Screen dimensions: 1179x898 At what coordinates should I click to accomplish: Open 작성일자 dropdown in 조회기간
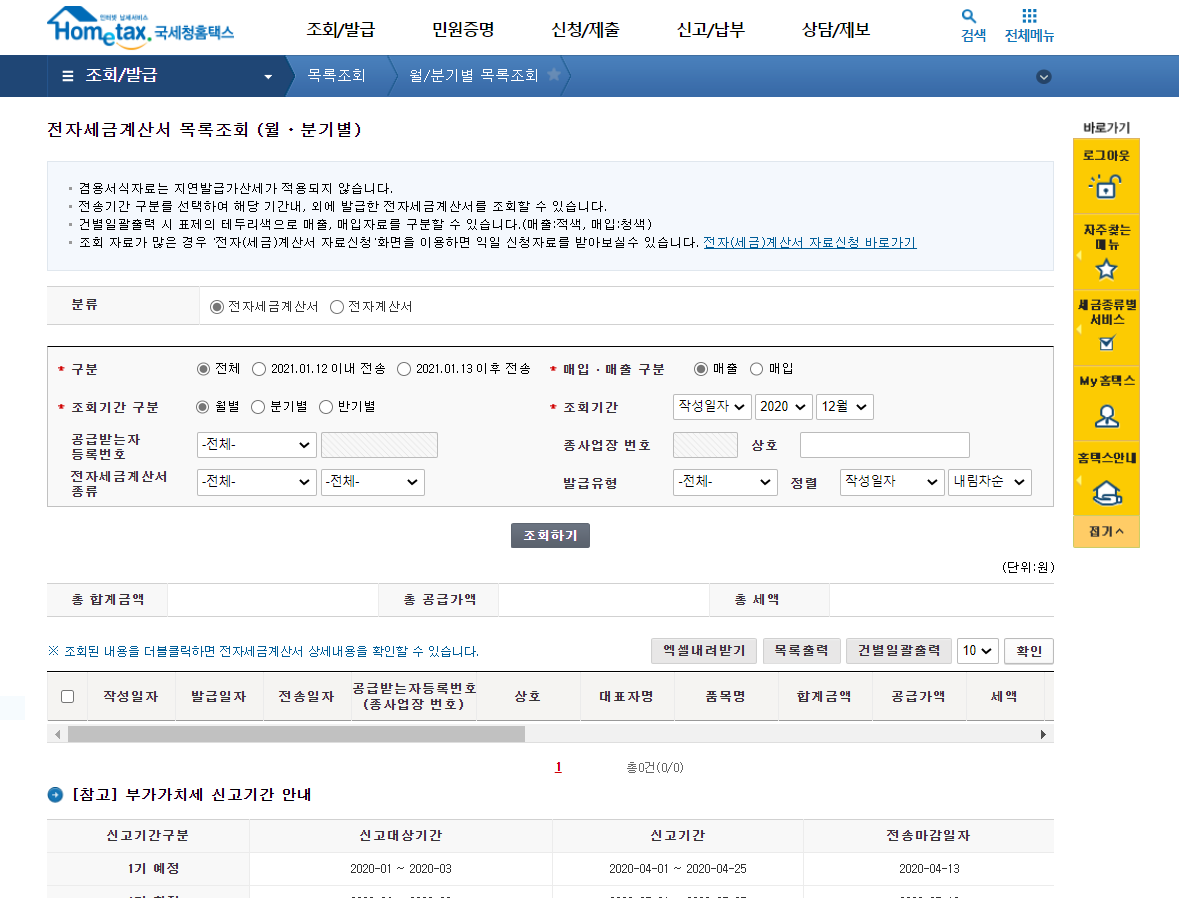point(711,407)
